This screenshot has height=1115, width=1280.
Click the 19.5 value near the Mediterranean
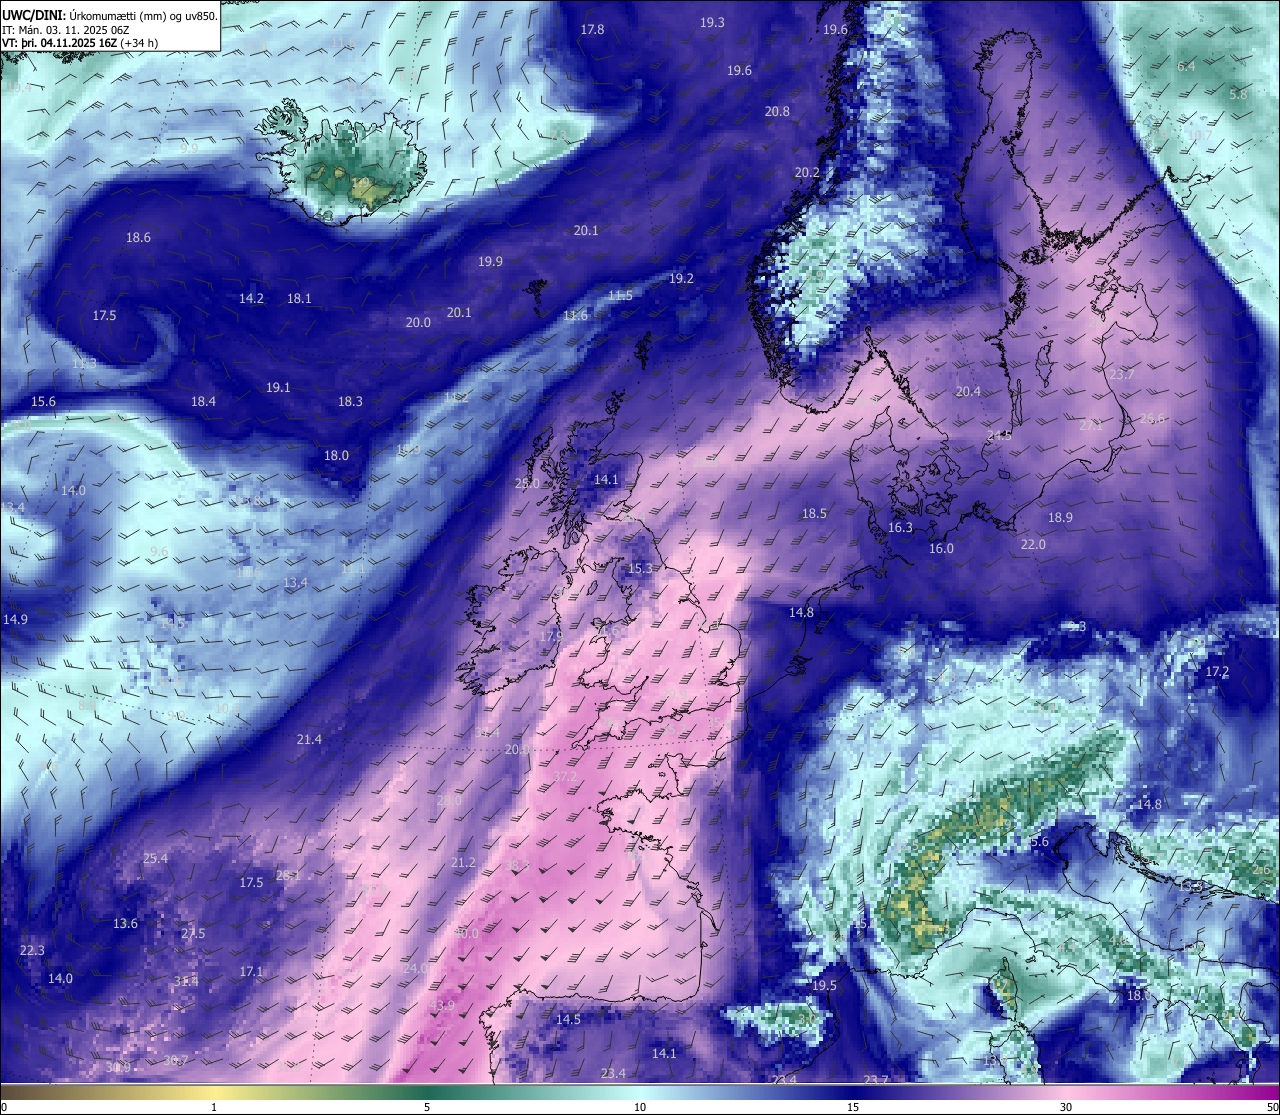click(x=824, y=986)
